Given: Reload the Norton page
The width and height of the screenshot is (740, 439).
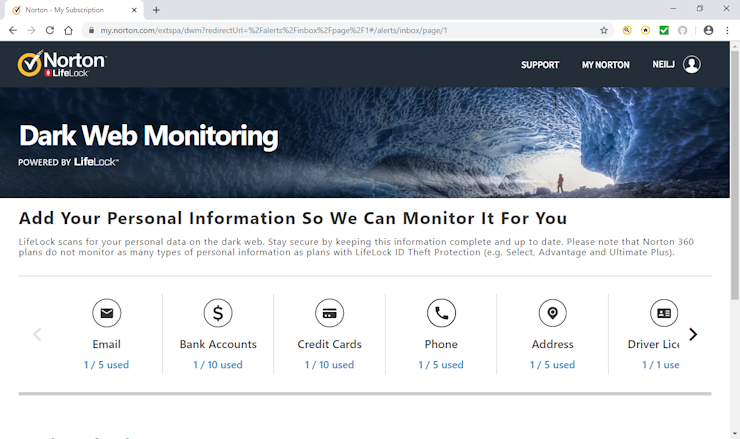Looking at the screenshot, I should coord(50,30).
